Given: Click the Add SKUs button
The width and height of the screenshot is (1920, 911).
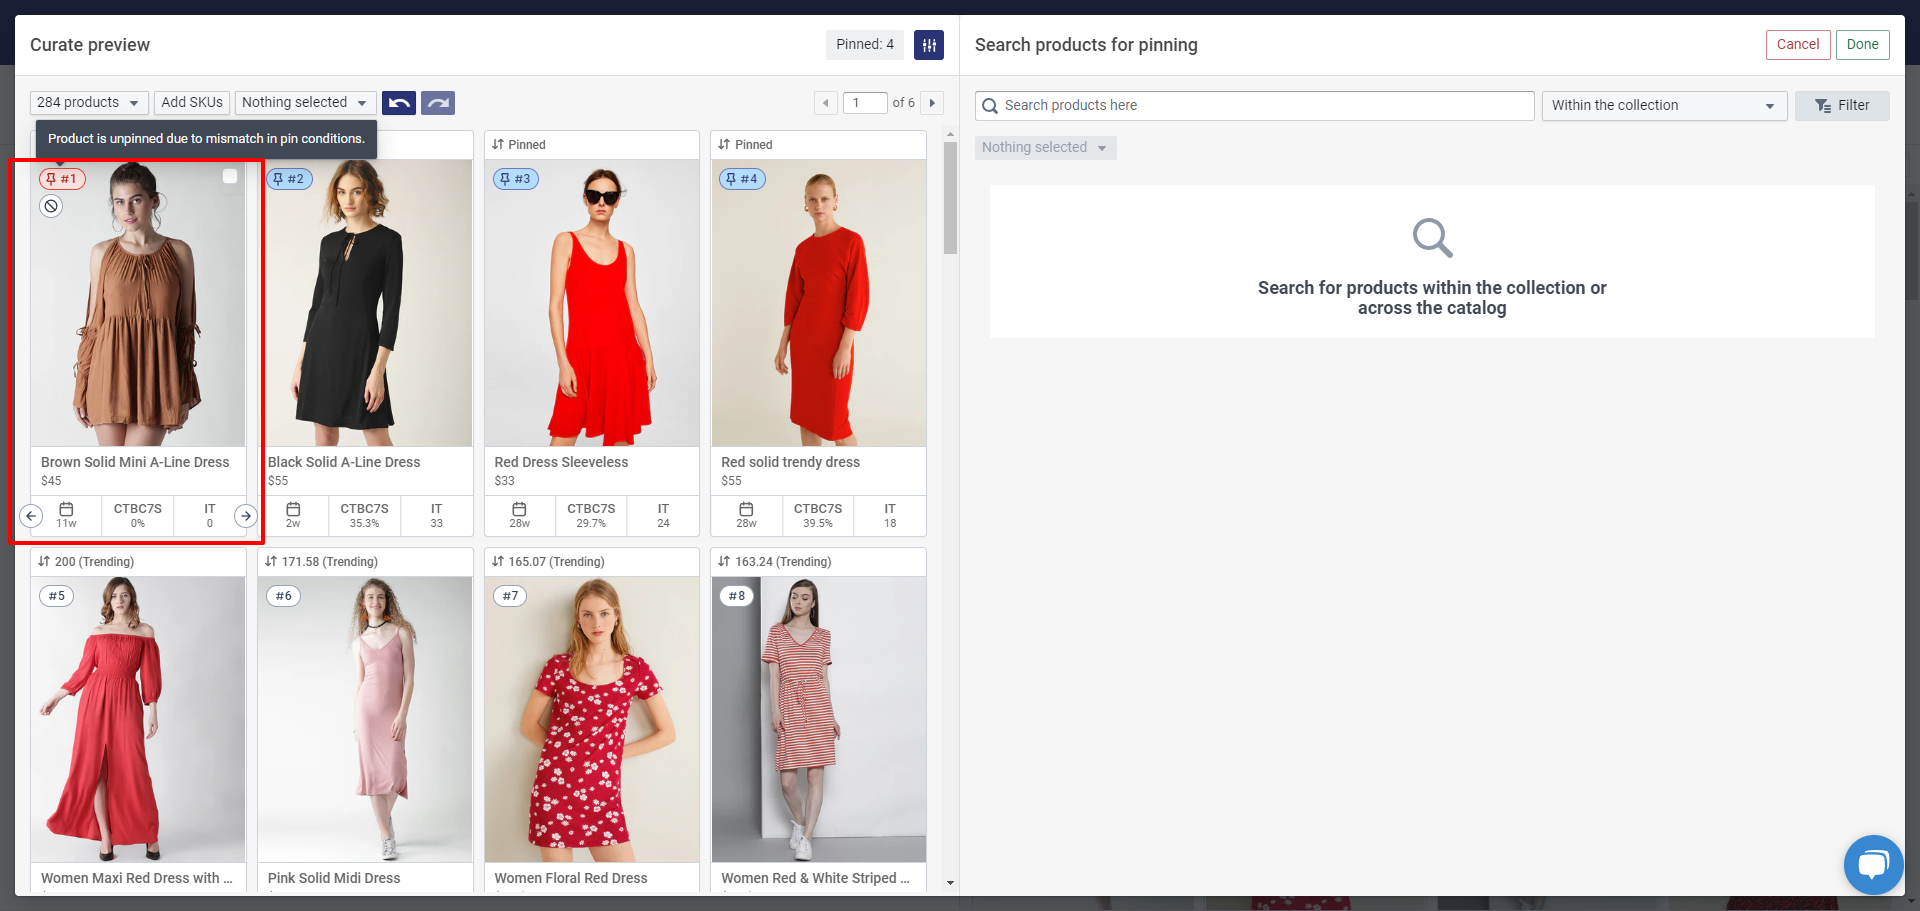Looking at the screenshot, I should pyautogui.click(x=192, y=103).
